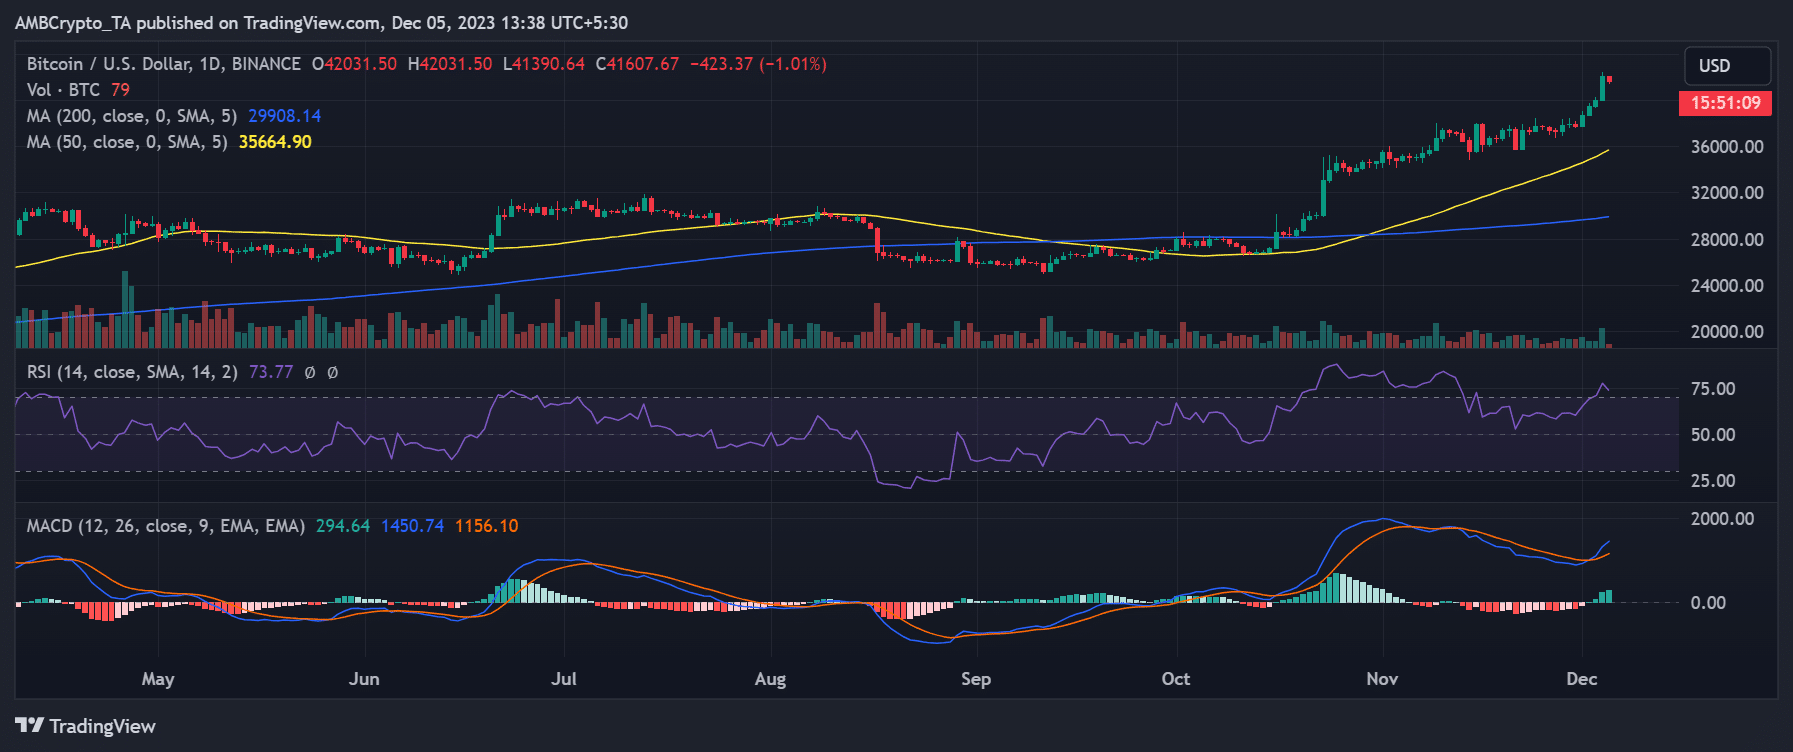The image size is (1793, 752).
Task: Click the MACD 2000.00 axis label
Action: click(1722, 519)
